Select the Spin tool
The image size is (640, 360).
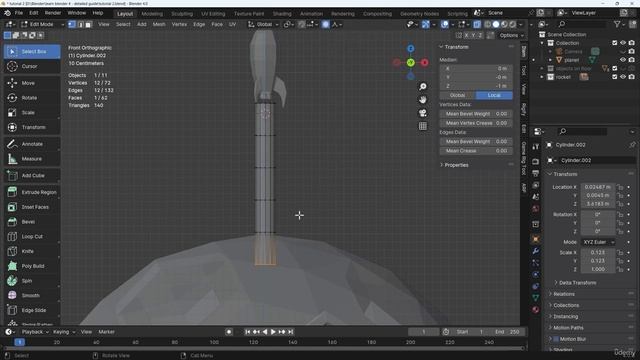[32, 280]
